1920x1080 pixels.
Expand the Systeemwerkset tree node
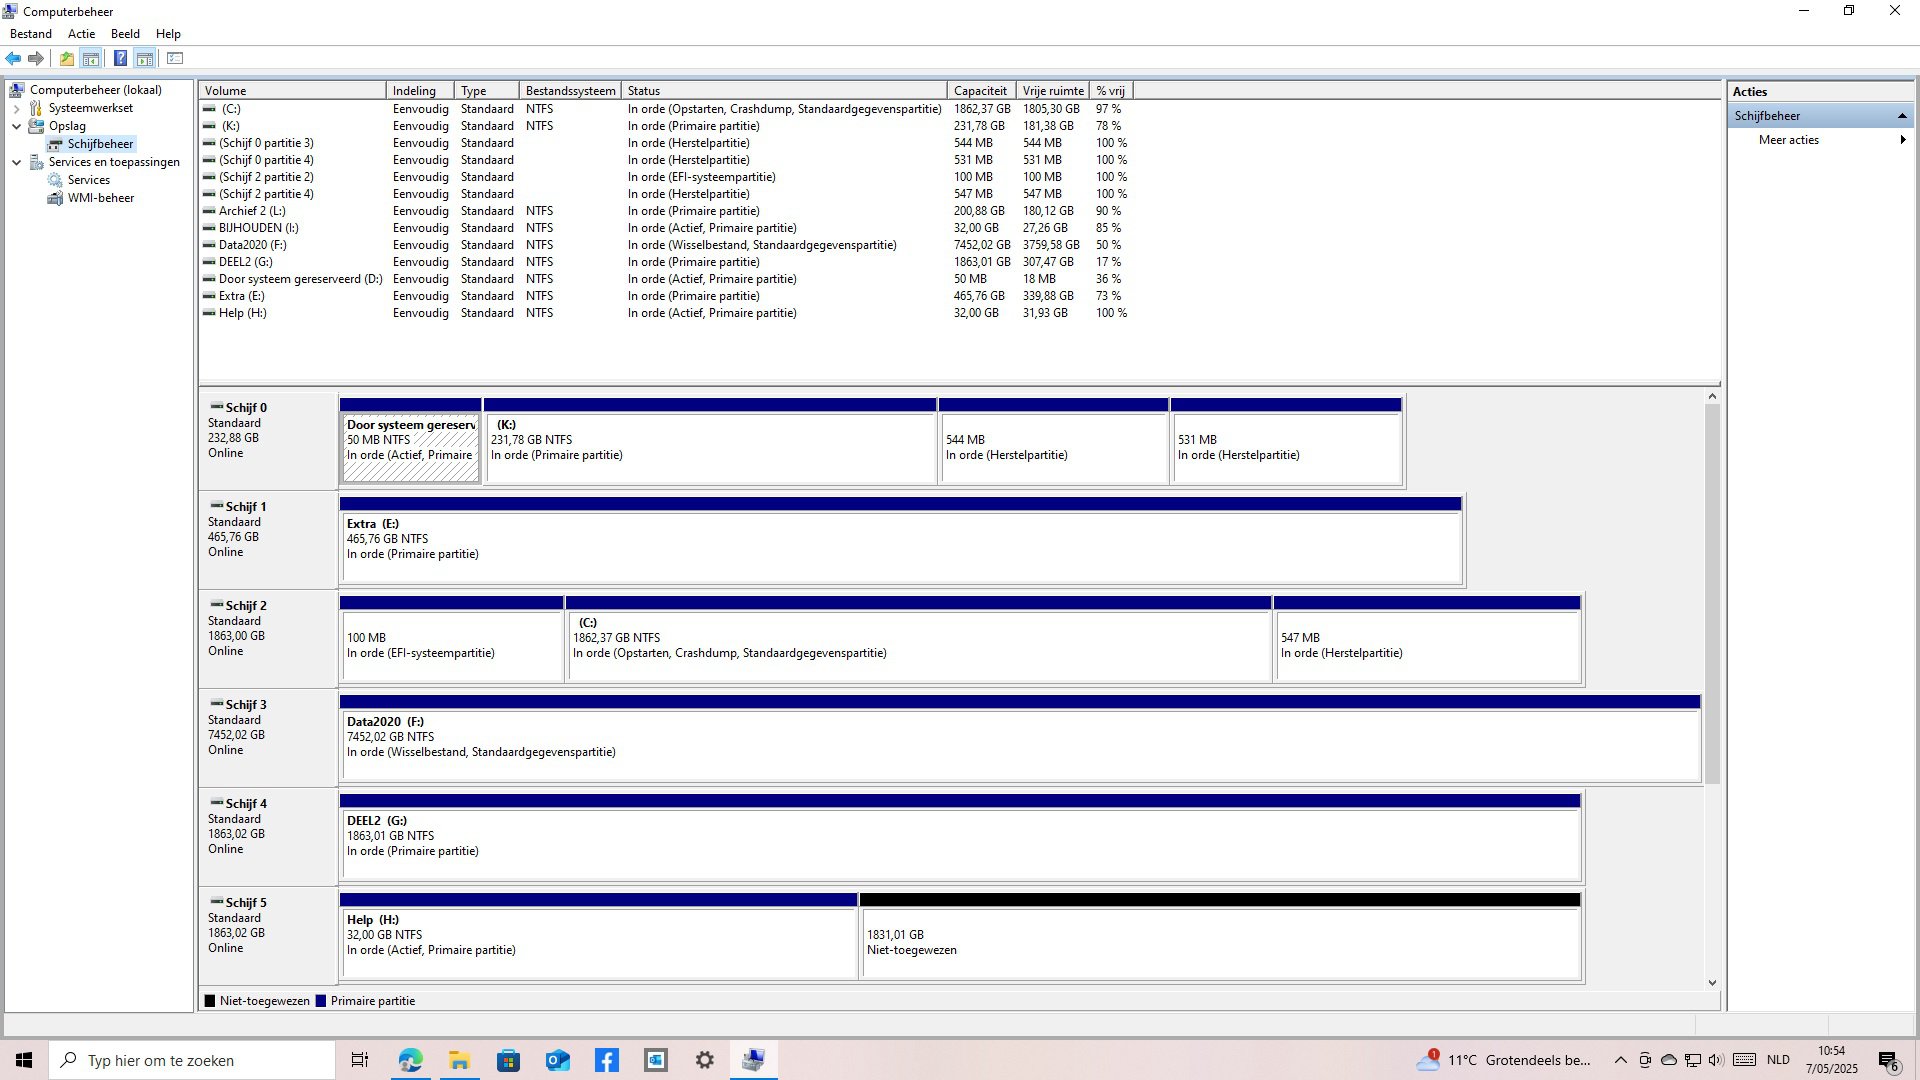tap(17, 108)
